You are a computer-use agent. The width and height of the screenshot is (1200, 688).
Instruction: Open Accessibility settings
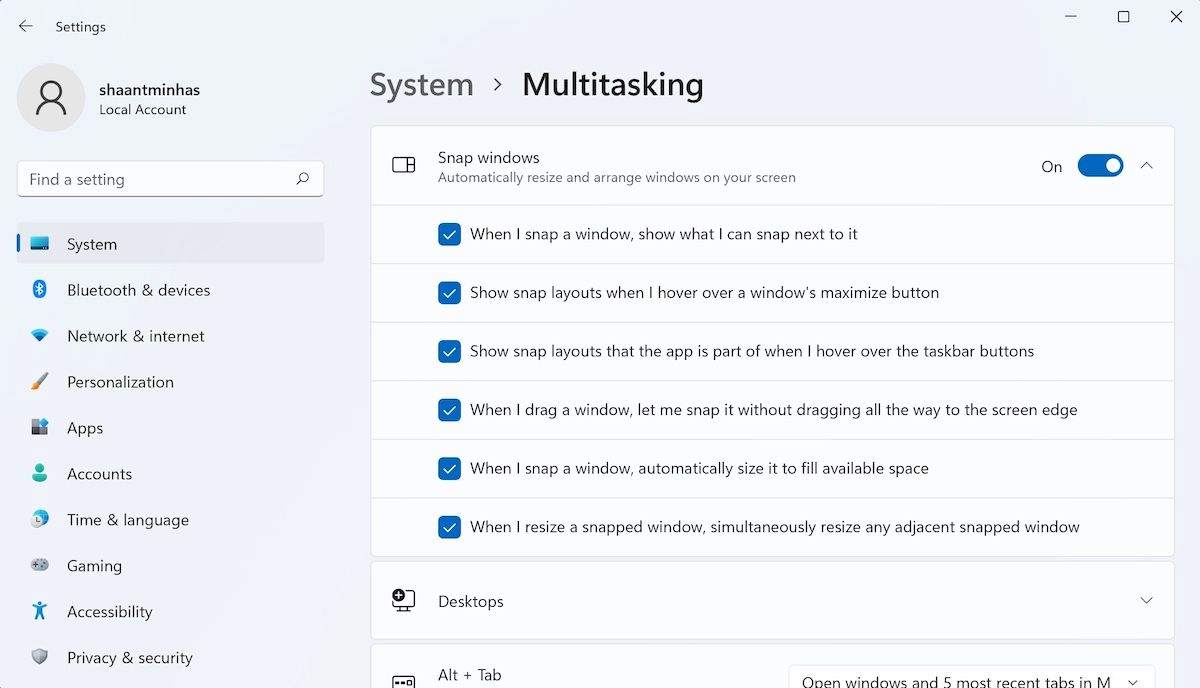click(x=109, y=612)
